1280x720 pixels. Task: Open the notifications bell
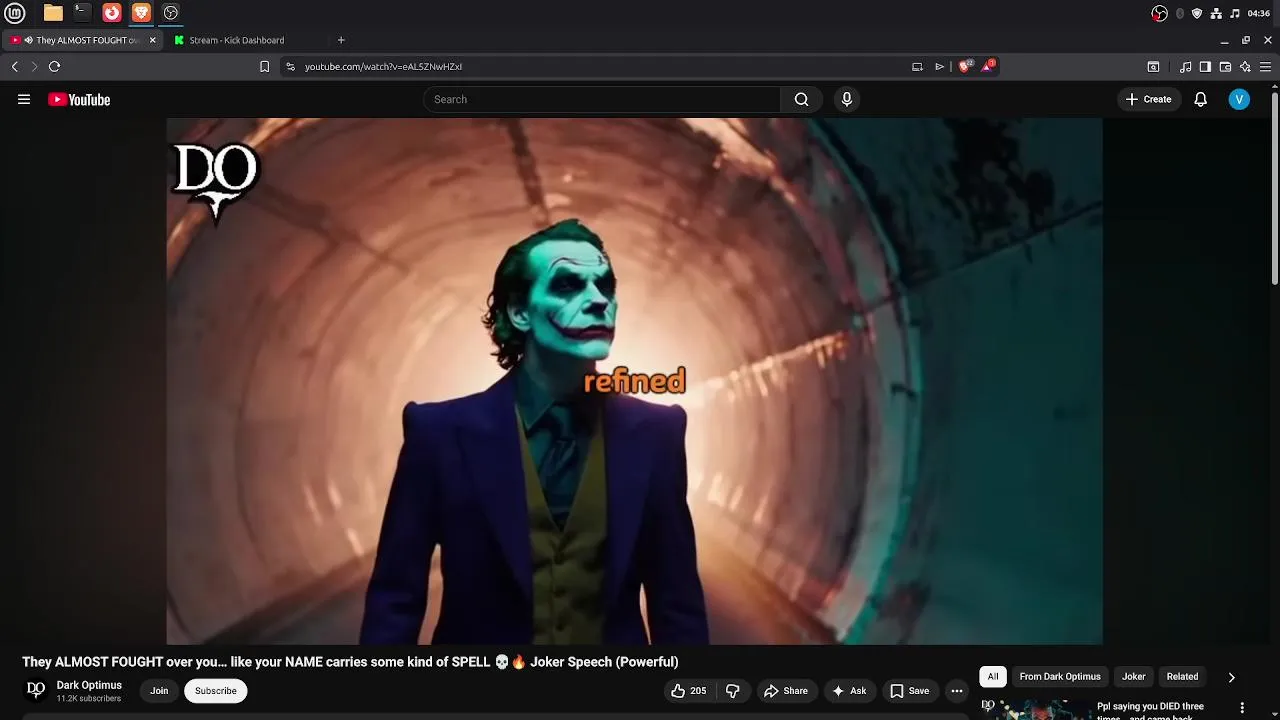point(1201,99)
